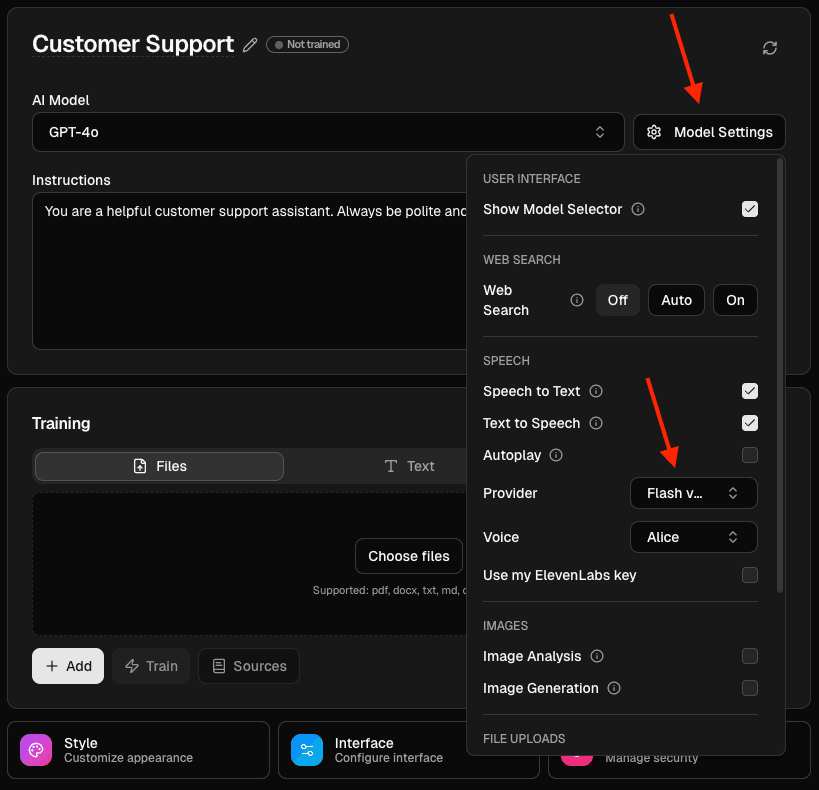Disable the Text to Speech checkbox
Screen dimensions: 819x790
[x=750, y=423]
